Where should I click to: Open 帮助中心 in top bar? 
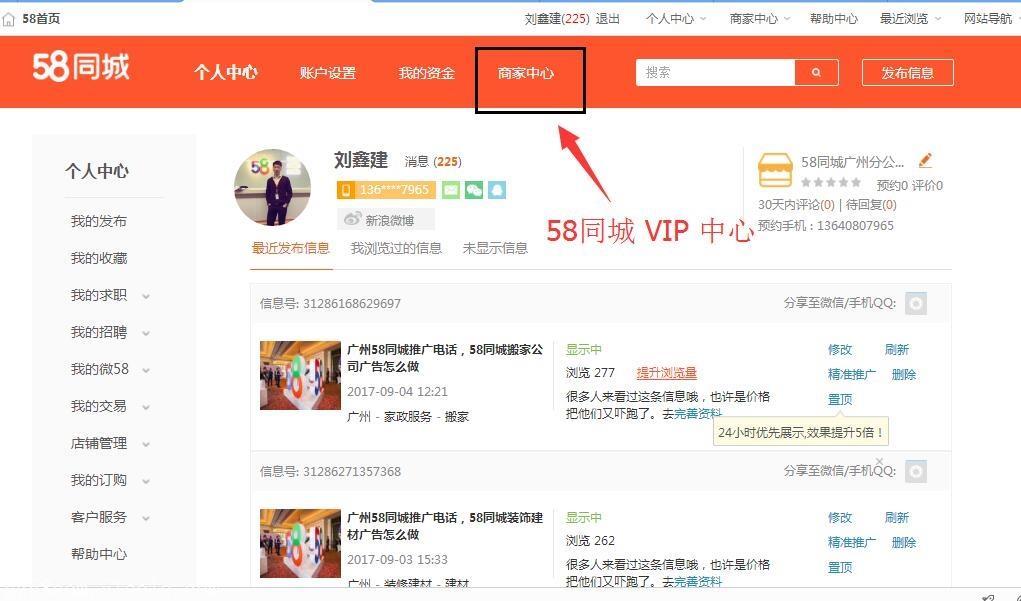pos(833,19)
